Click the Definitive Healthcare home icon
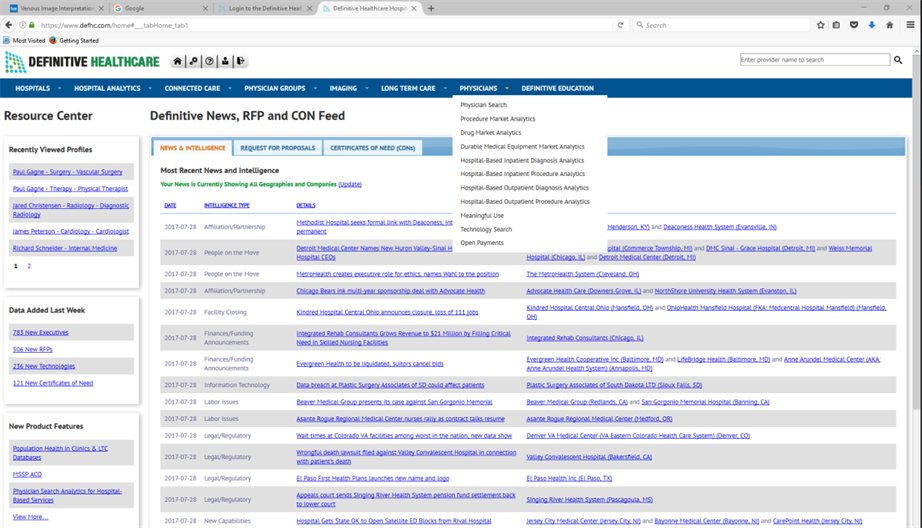The height and width of the screenshot is (528, 922). tap(177, 61)
